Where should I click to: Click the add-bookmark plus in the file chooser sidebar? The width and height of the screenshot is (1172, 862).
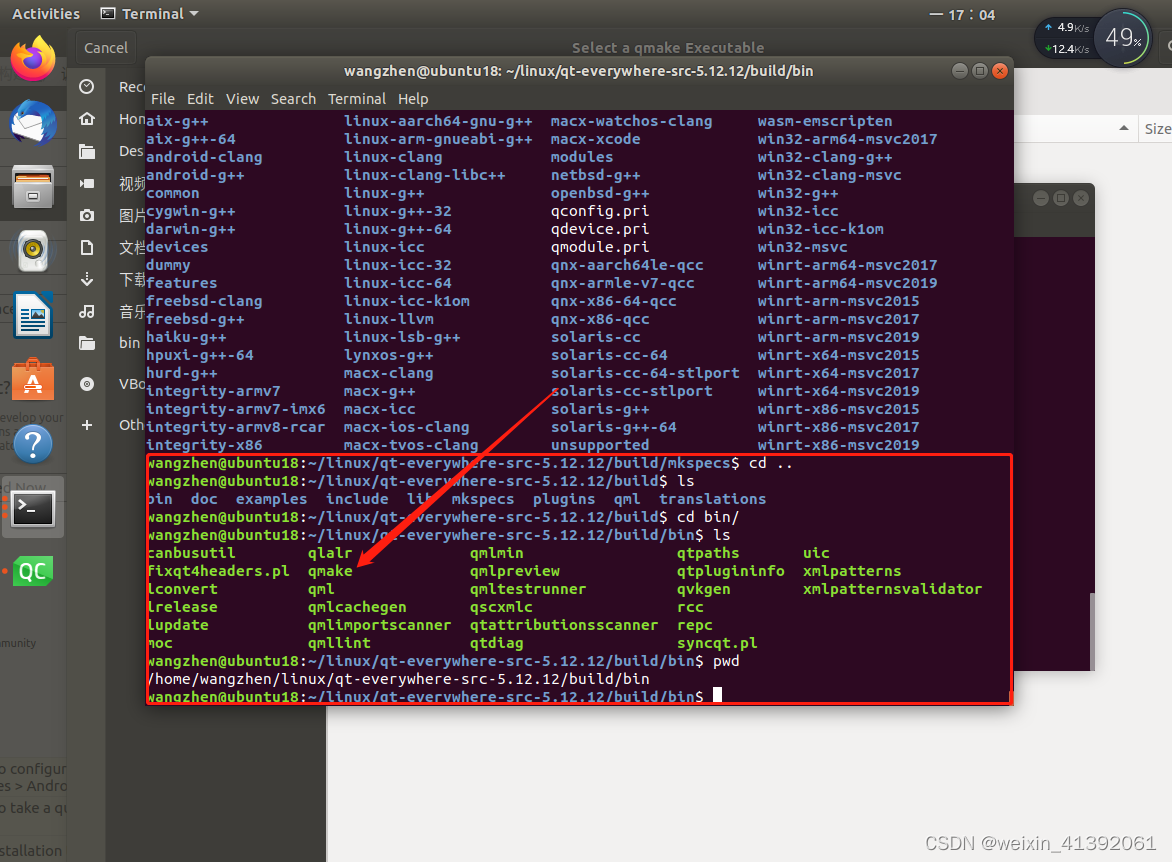(x=86, y=424)
